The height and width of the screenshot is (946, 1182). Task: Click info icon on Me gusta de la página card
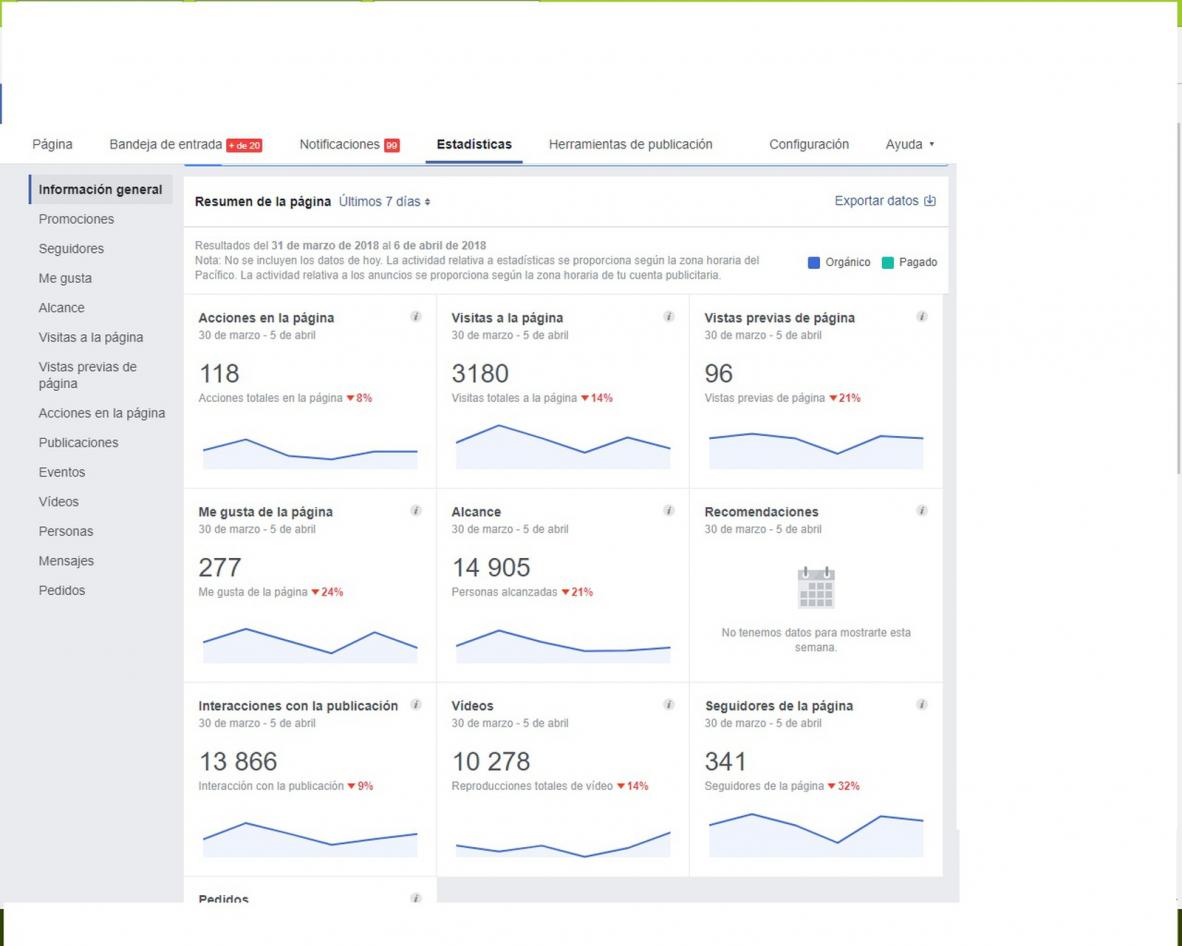[416, 510]
